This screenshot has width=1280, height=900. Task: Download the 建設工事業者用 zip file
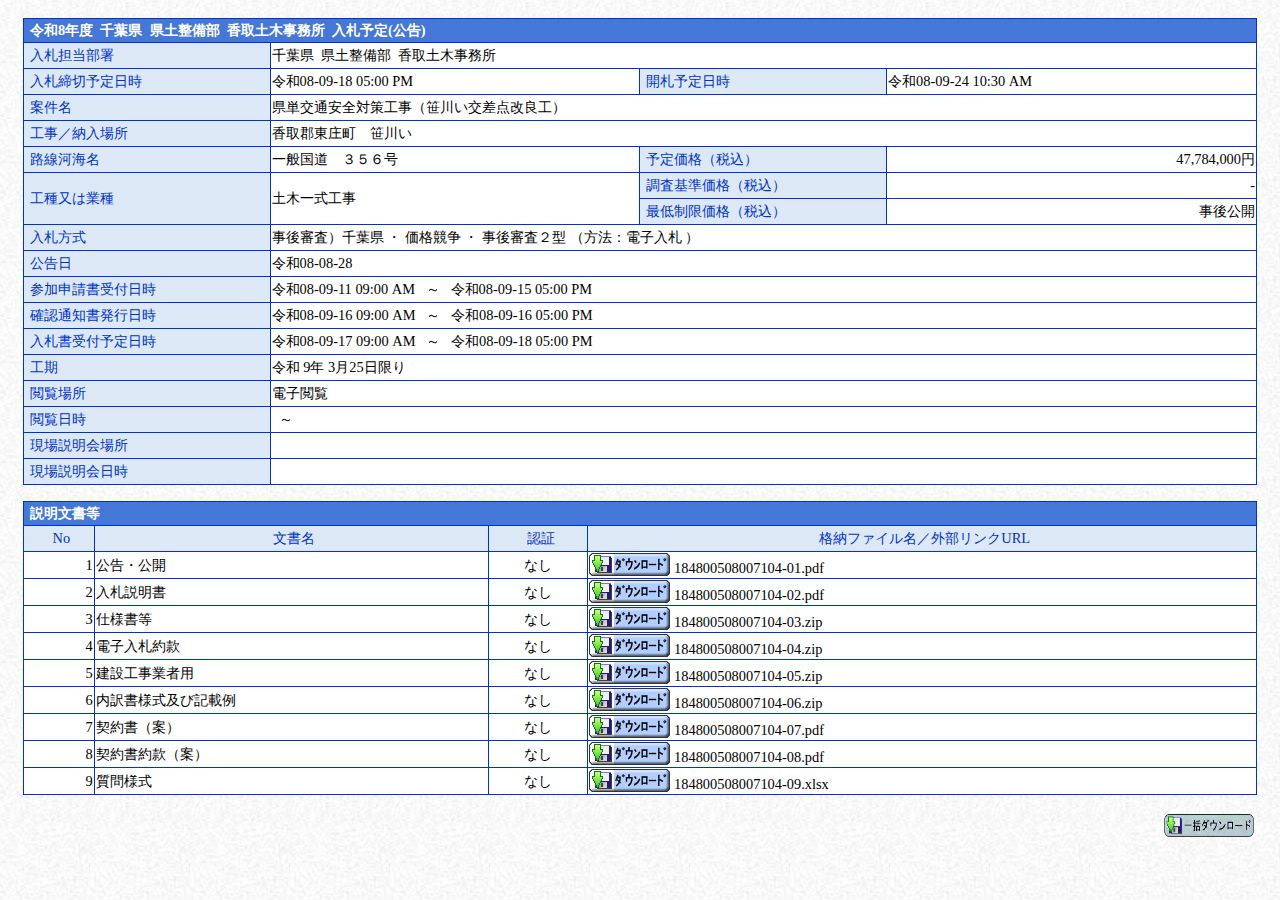pos(629,672)
